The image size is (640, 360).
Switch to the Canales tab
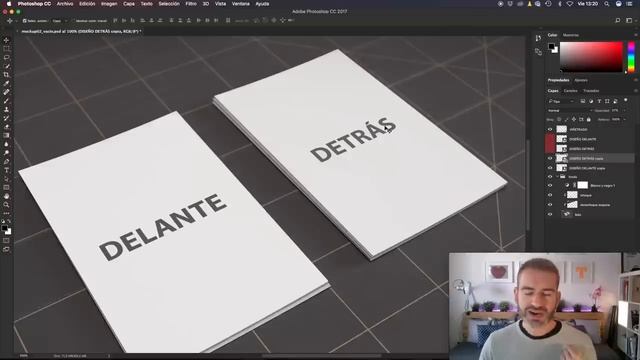click(x=570, y=91)
